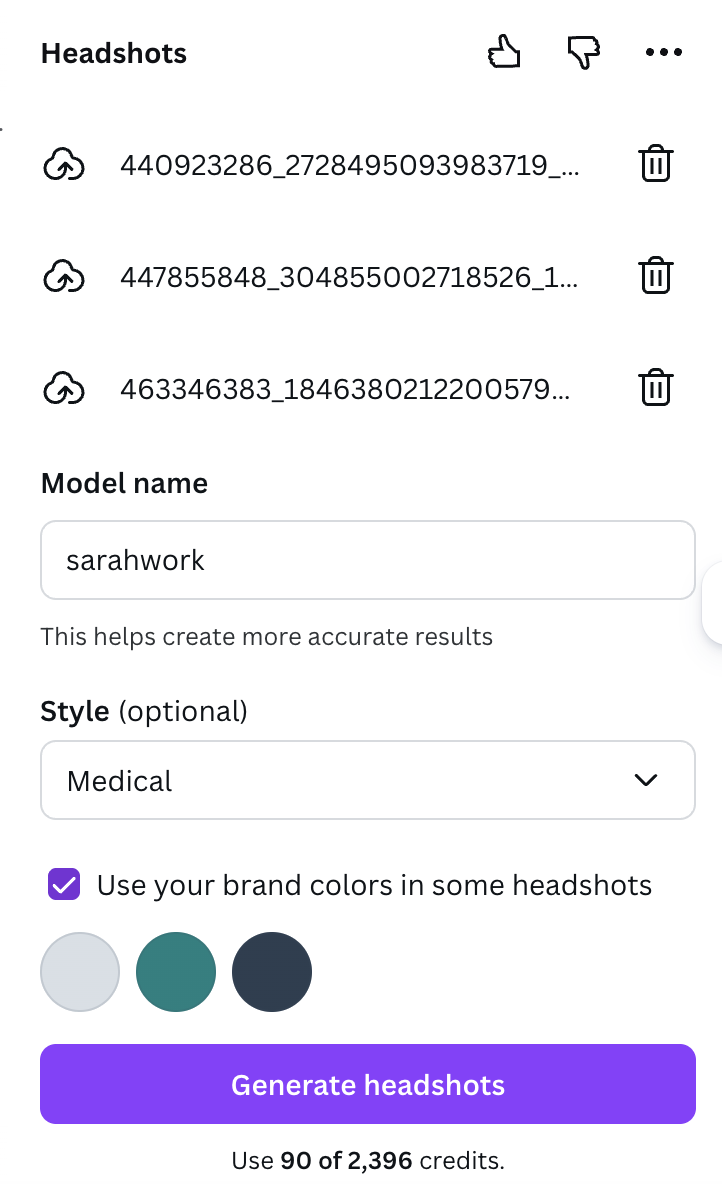Open the Style dropdown showing Medical
This screenshot has width=722, height=1184.
click(367, 780)
